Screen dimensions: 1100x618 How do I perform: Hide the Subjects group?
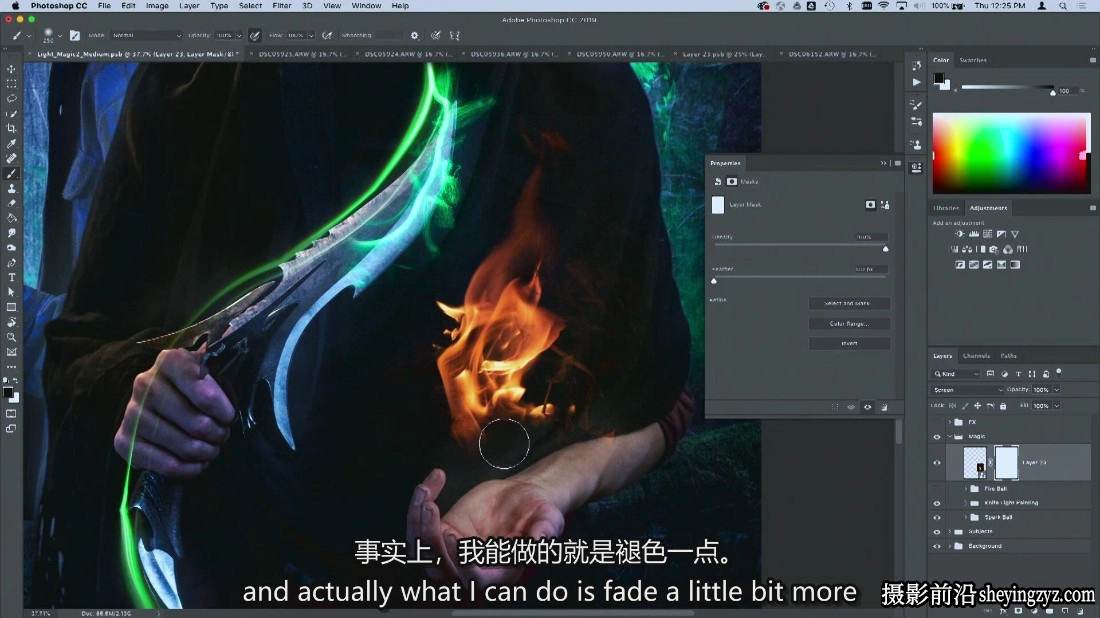coord(937,532)
